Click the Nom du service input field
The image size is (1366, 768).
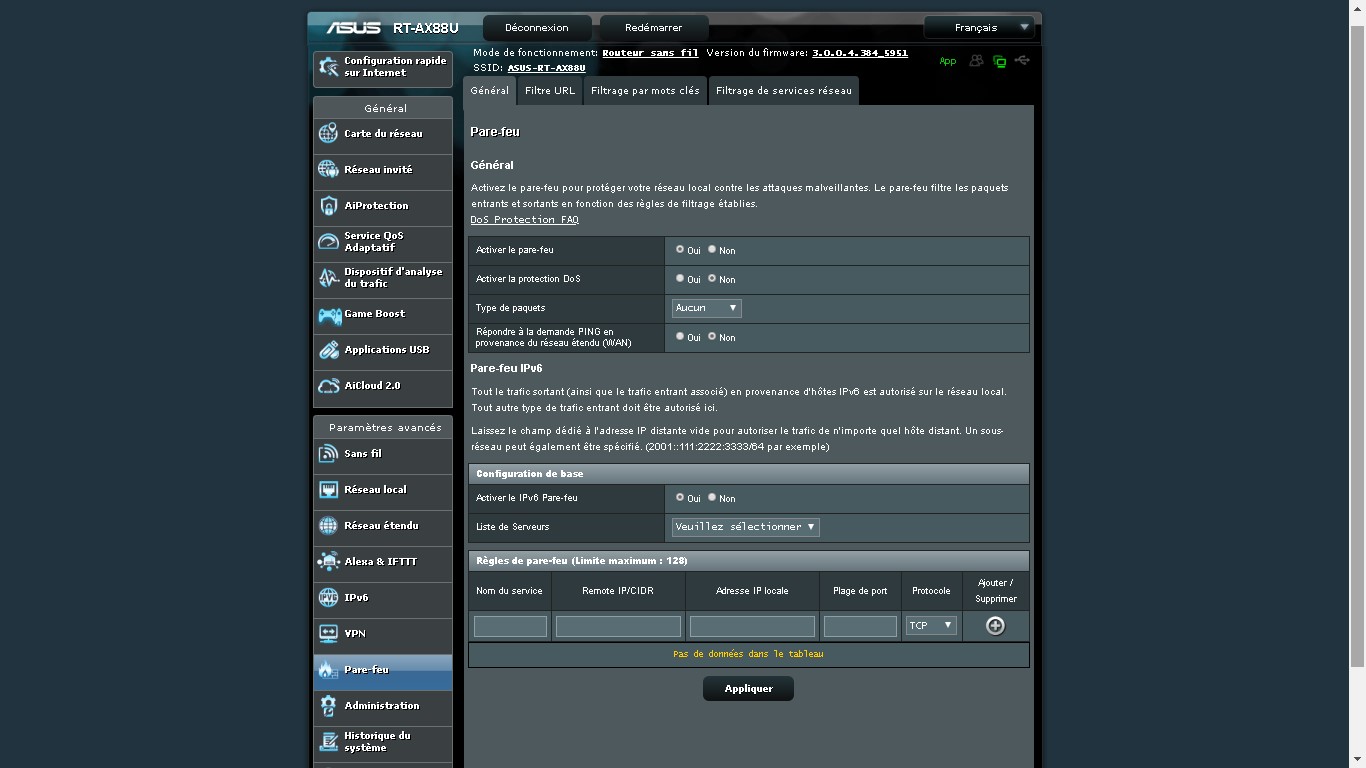tap(510, 627)
